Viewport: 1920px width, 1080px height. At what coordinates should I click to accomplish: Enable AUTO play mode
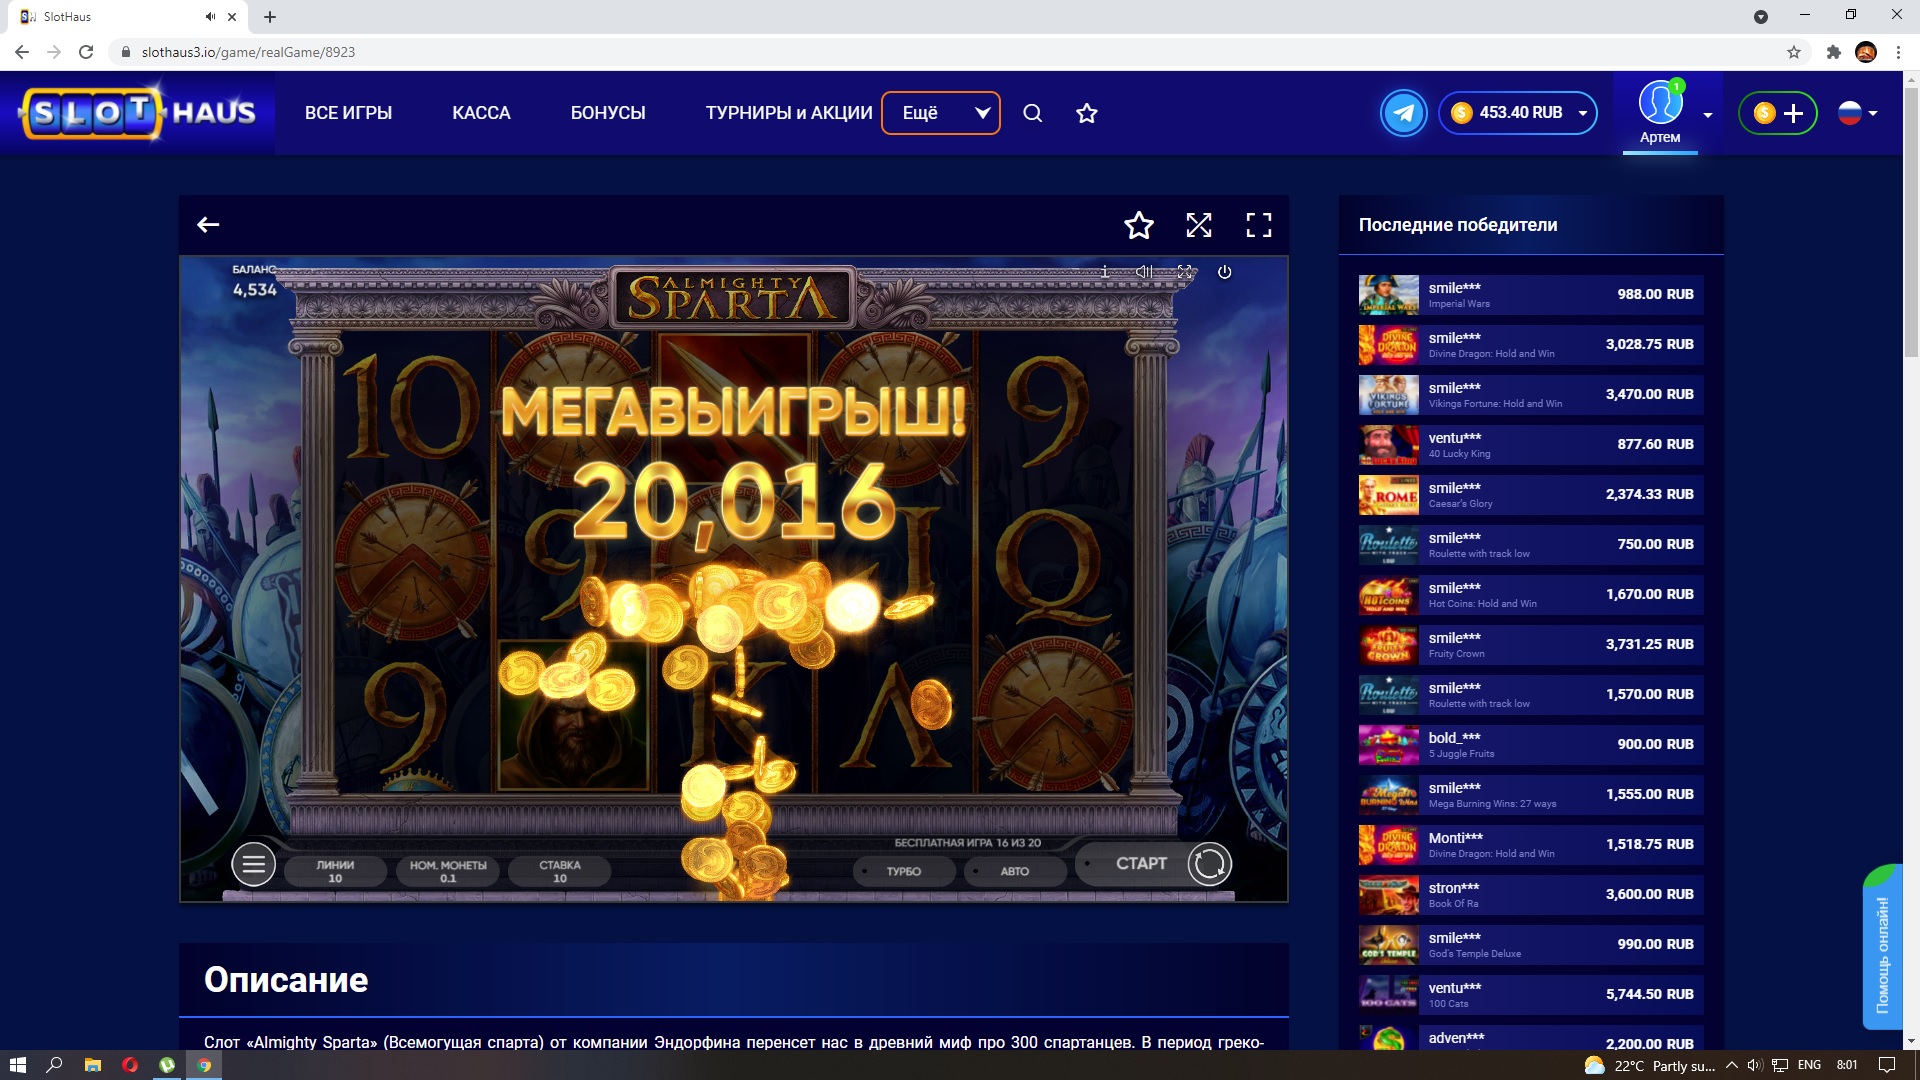pyautogui.click(x=1015, y=871)
